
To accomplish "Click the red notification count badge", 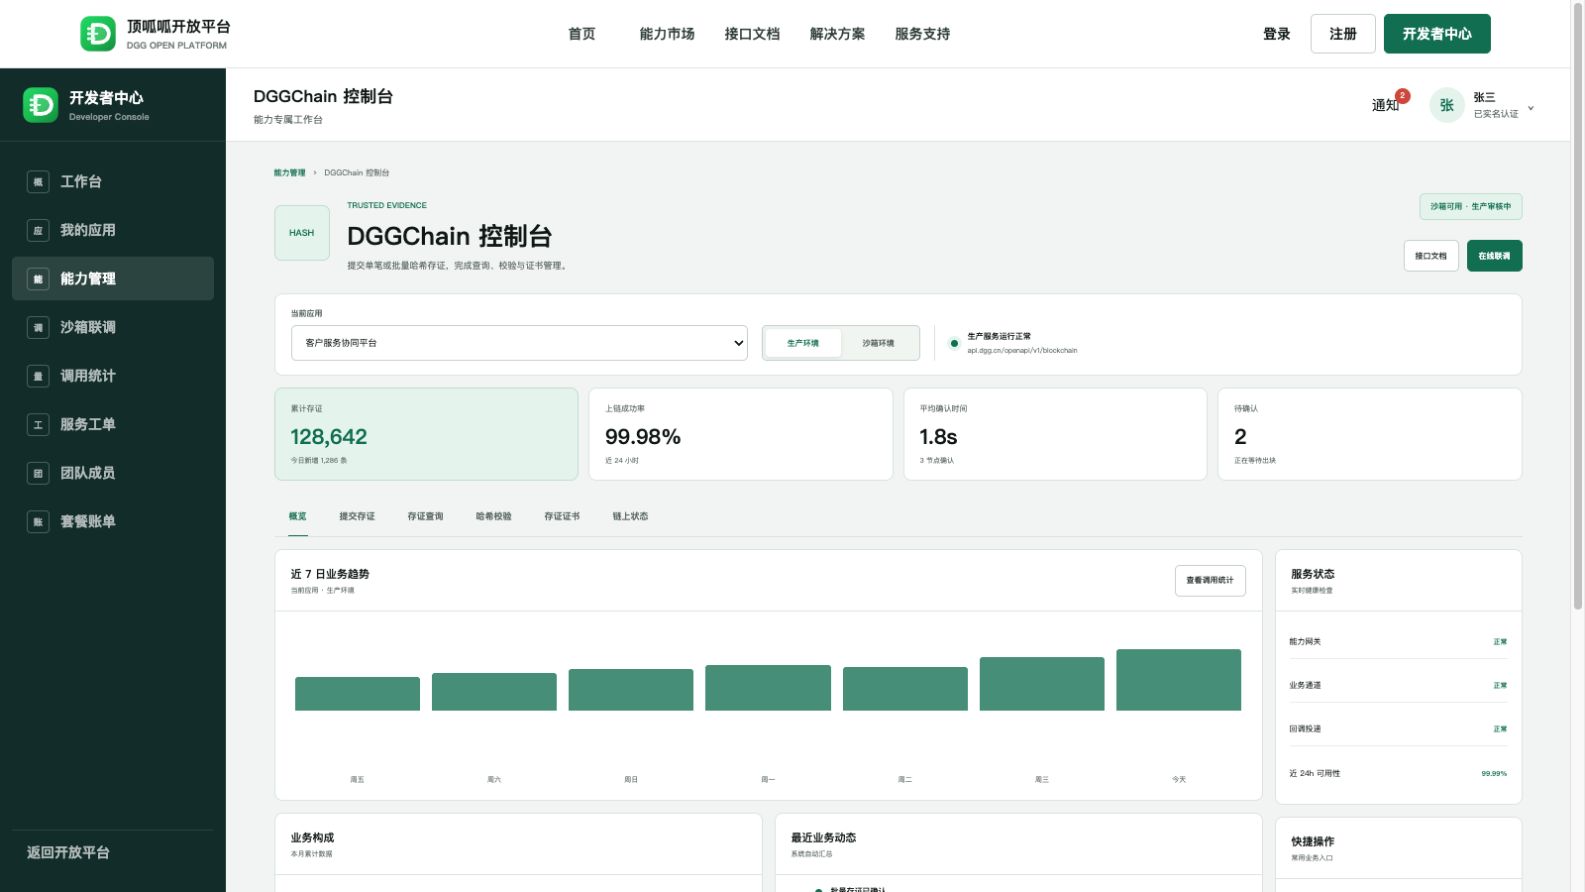I will [x=1403, y=96].
